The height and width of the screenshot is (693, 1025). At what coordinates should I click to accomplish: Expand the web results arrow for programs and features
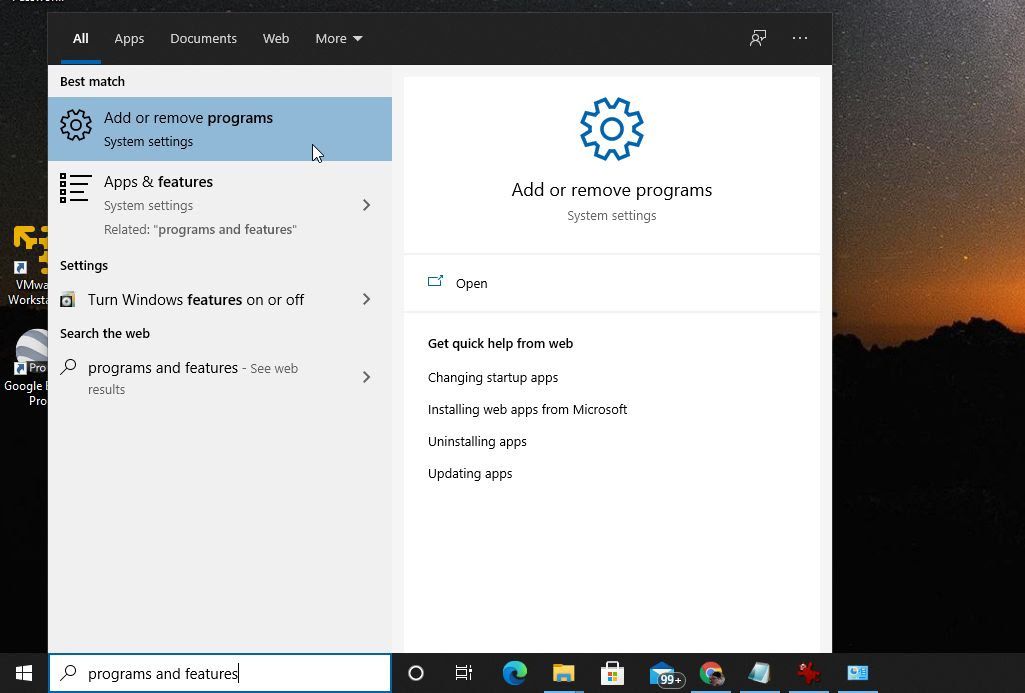[x=366, y=377]
